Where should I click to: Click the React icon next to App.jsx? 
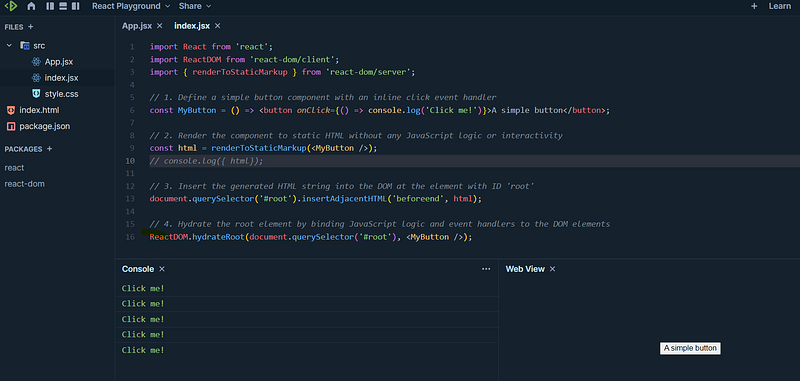tap(36, 62)
